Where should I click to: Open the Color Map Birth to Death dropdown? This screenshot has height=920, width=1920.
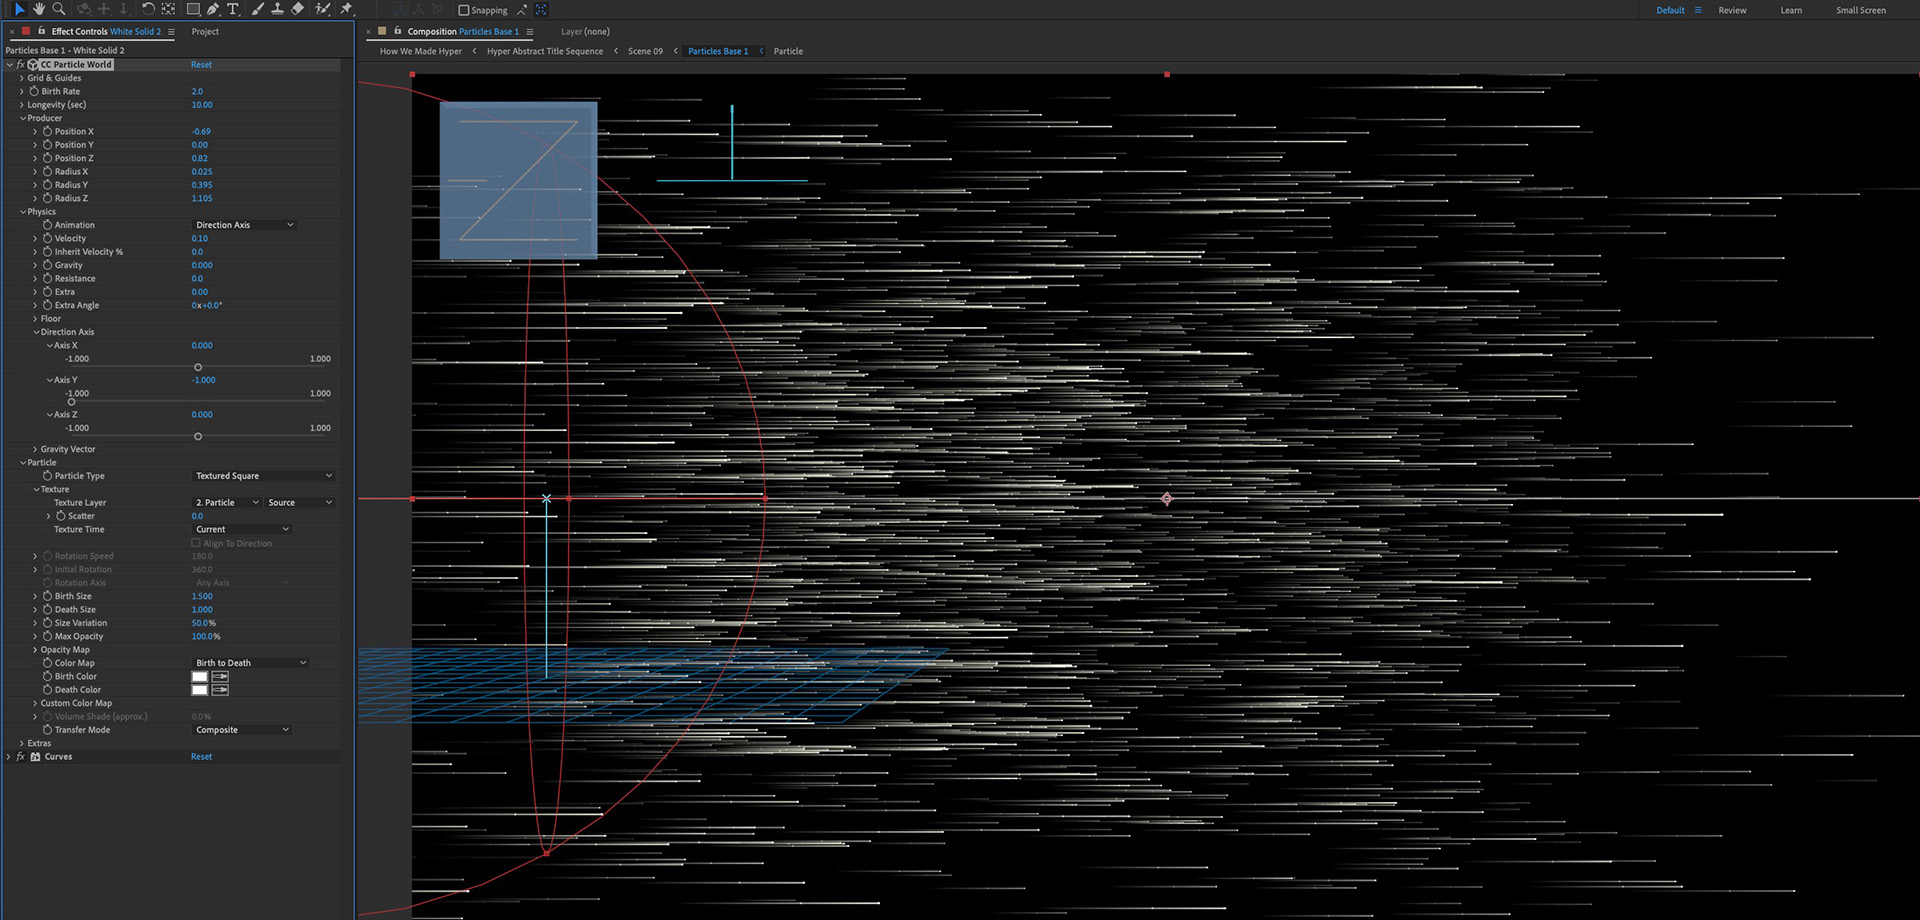tap(251, 663)
